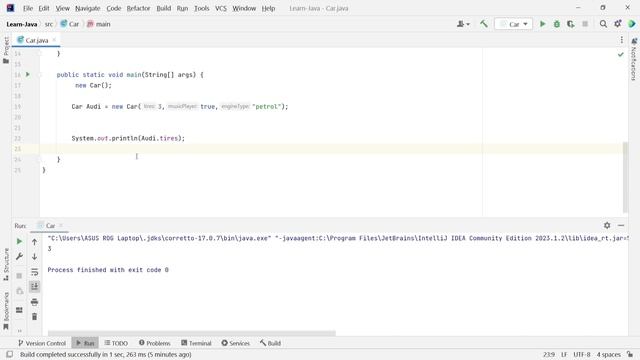Open the Terminal tool window
Screen dimensions: 640x360
click(x=196, y=343)
